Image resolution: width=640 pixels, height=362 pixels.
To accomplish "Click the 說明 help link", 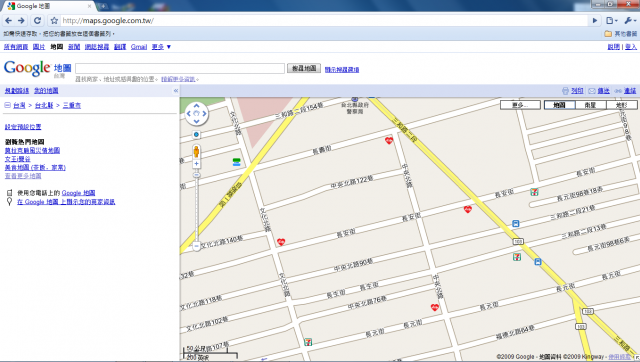I will point(613,47).
